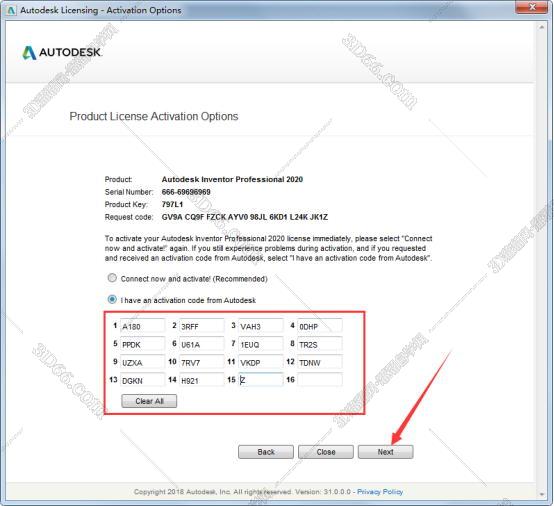This screenshot has height=506, width=554.
Task: Click activation code field 9 containing UZXA
Action: (x=142, y=362)
